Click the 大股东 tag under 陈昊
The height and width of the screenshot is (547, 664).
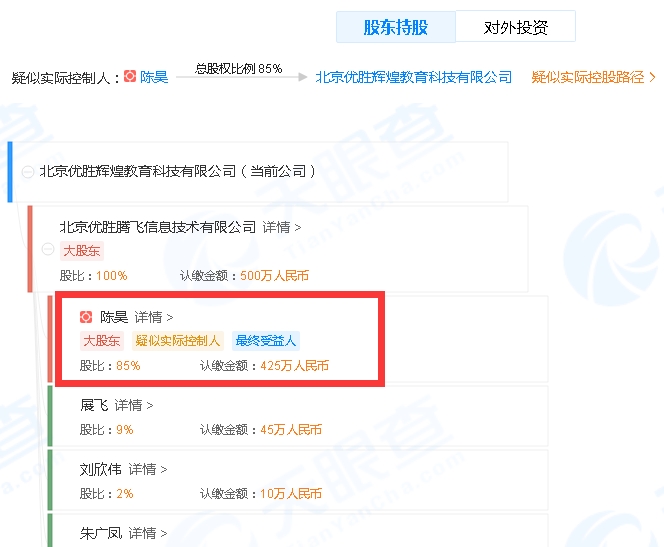pyautogui.click(x=102, y=341)
